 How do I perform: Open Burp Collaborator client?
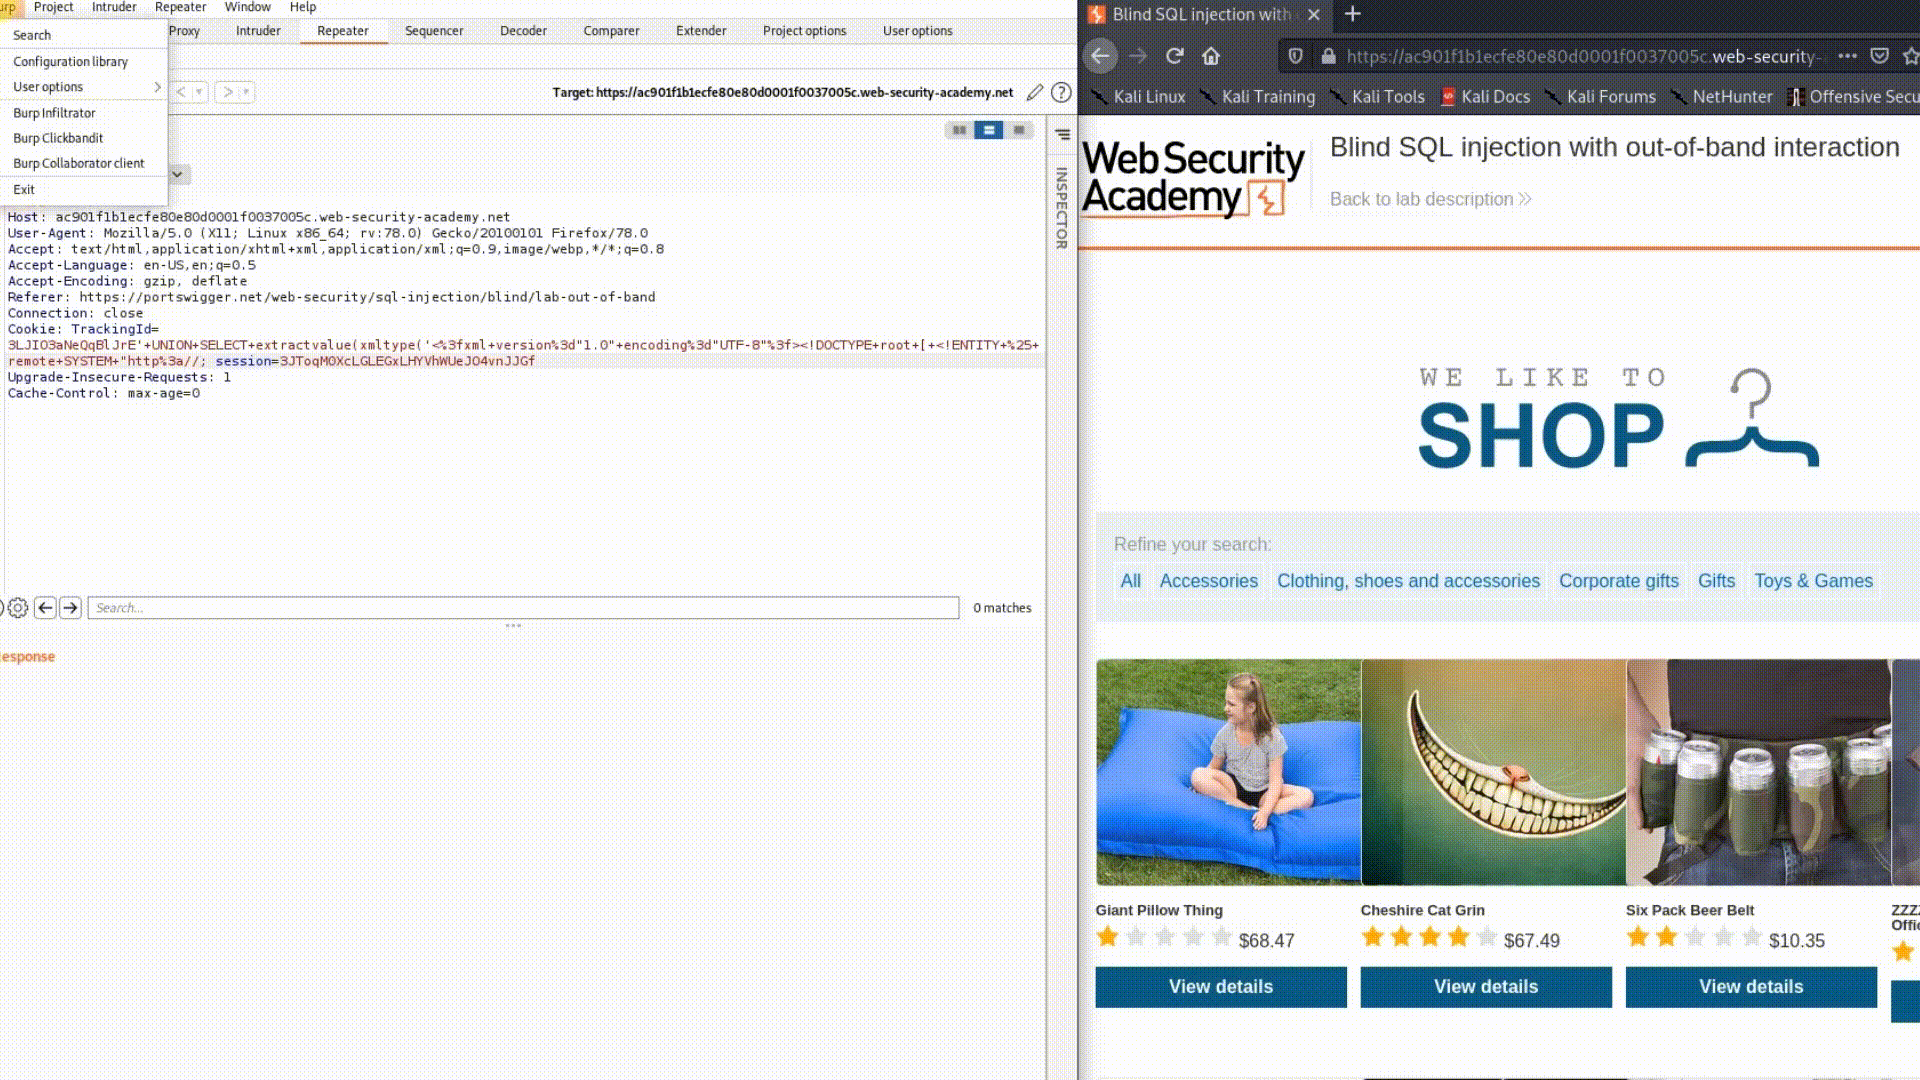83,163
